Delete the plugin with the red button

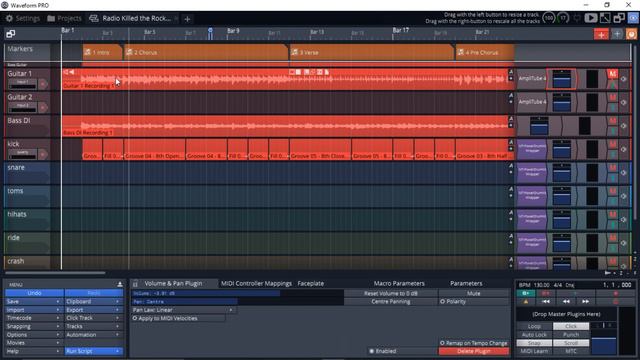coord(474,351)
